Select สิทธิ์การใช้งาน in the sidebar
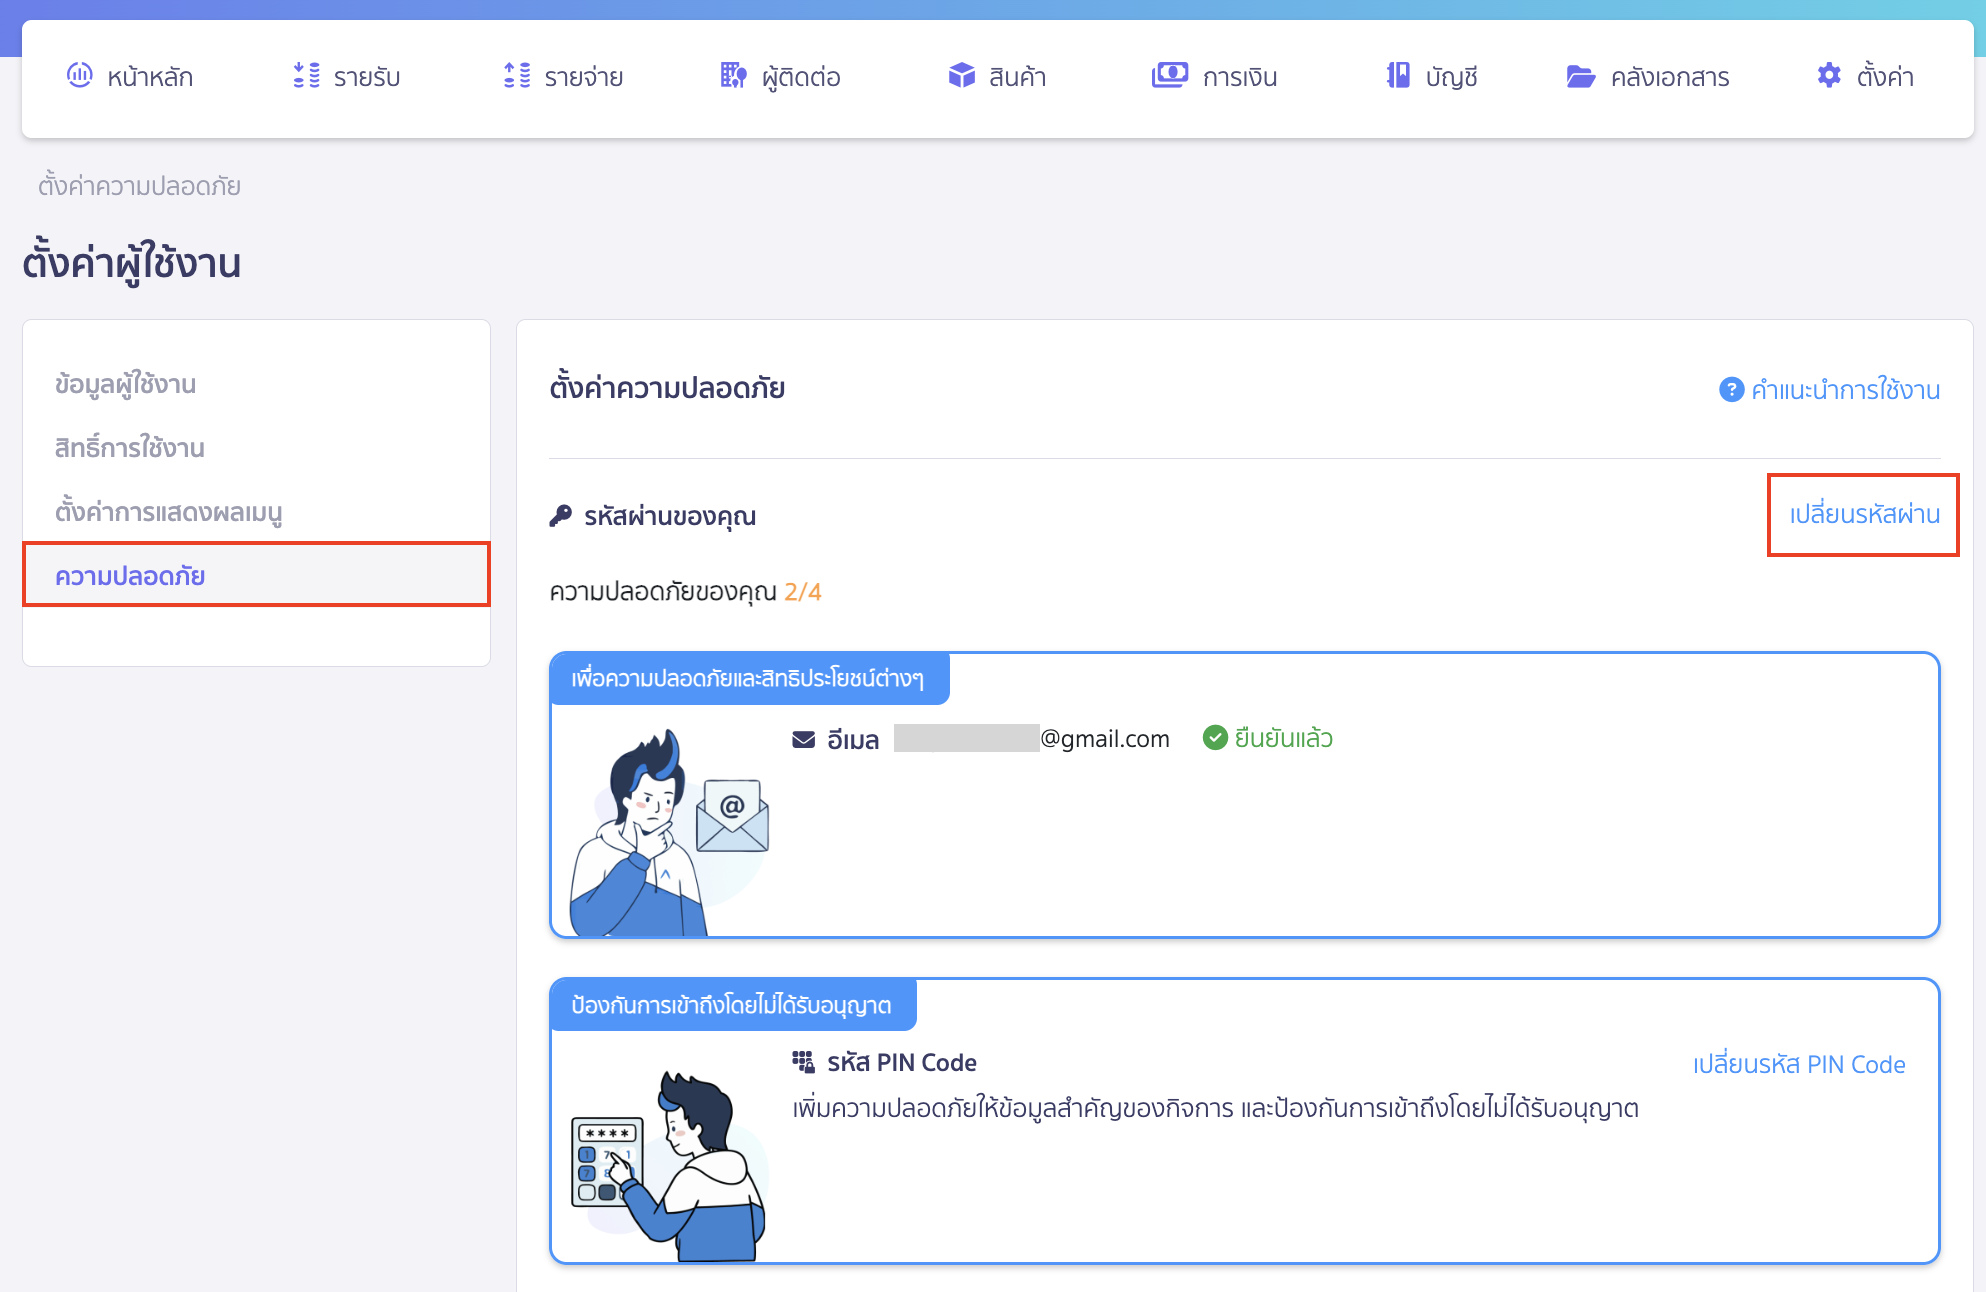Viewport: 1986px width, 1292px height. click(129, 448)
